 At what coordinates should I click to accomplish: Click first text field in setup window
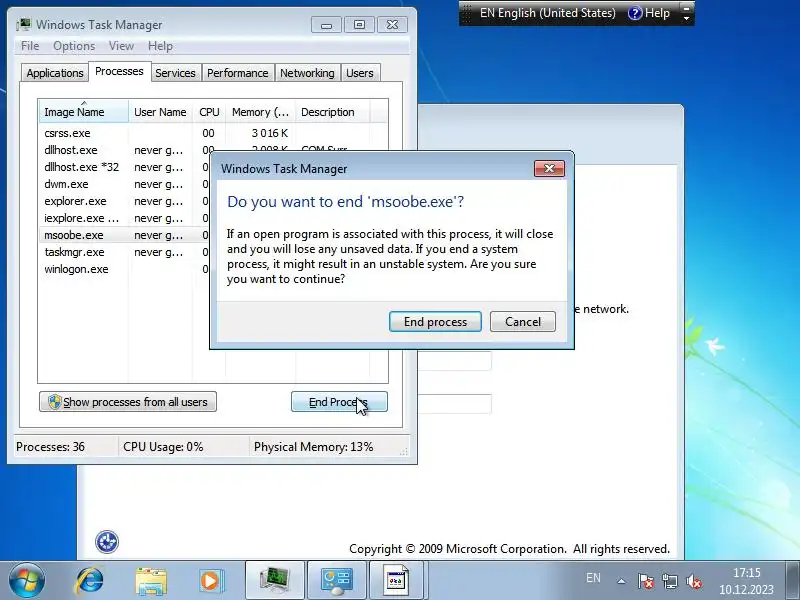[454, 361]
